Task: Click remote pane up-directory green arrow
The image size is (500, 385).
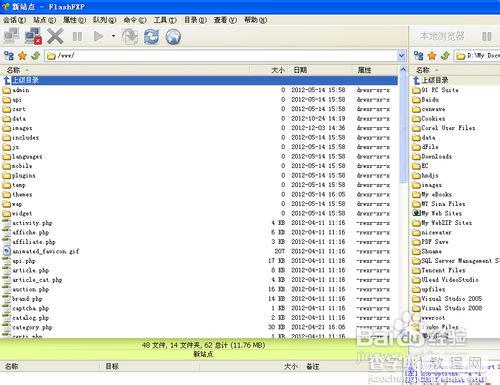Action: 35,56
